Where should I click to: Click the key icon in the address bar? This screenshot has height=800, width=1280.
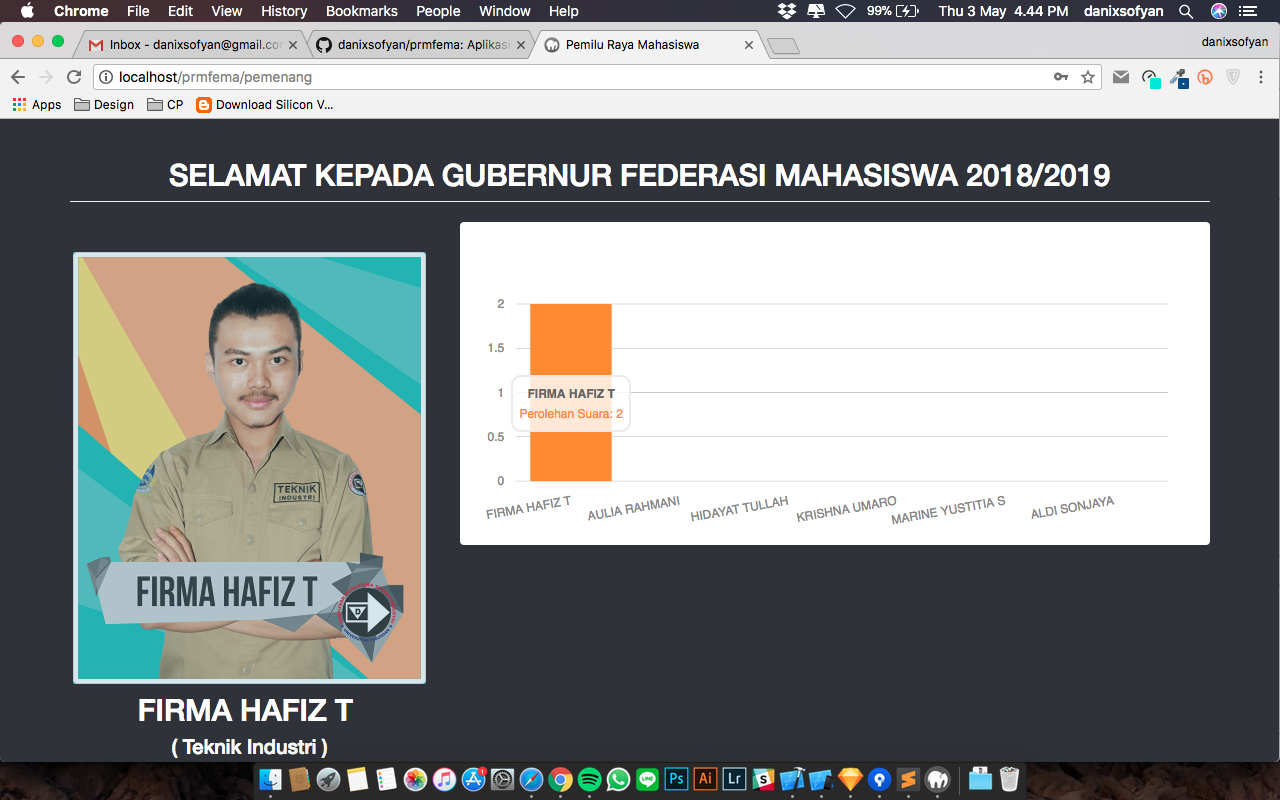click(x=1060, y=76)
